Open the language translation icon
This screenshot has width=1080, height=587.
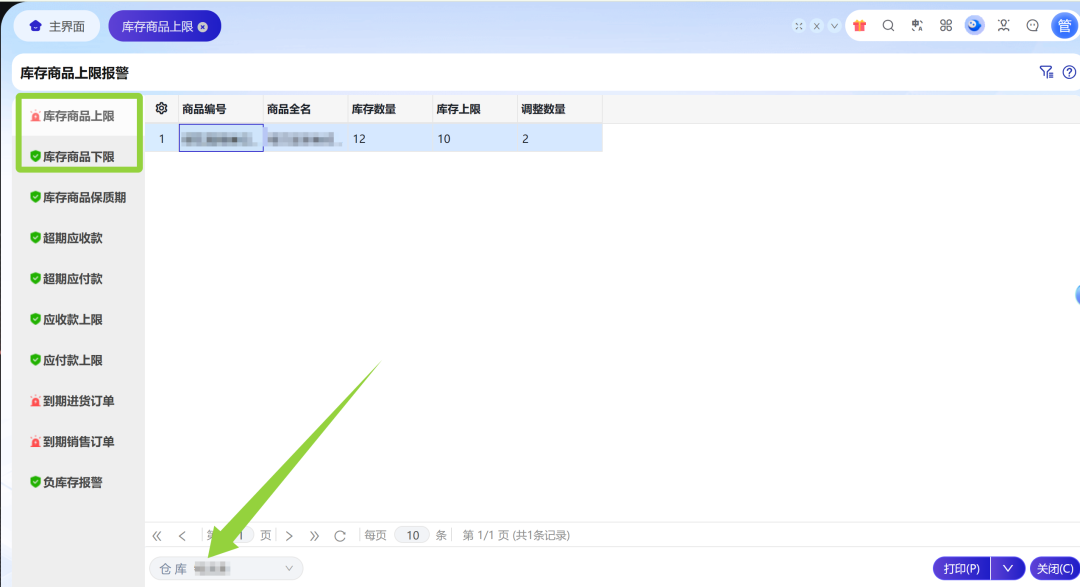(917, 26)
